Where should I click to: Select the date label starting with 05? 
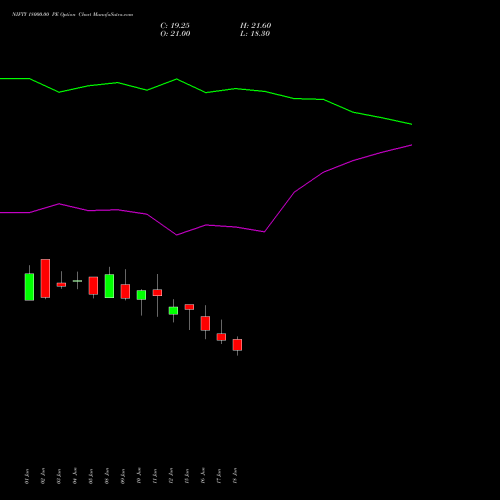click(91, 476)
